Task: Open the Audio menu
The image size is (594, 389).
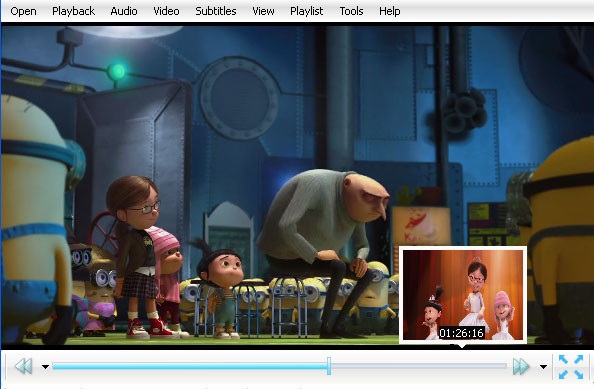Action: [124, 11]
